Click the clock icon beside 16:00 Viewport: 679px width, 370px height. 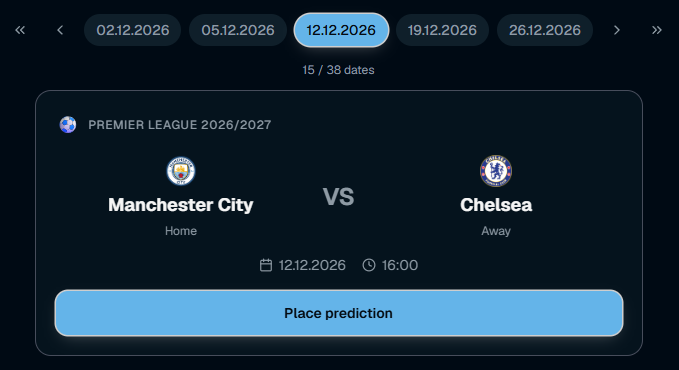(x=369, y=265)
